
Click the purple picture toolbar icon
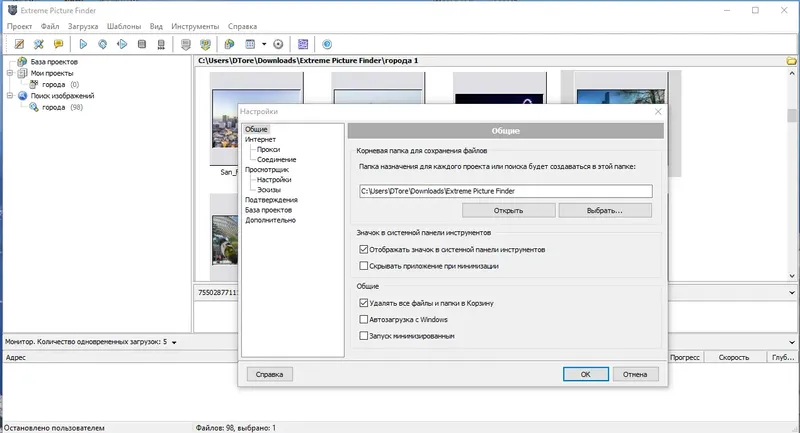coord(303,44)
